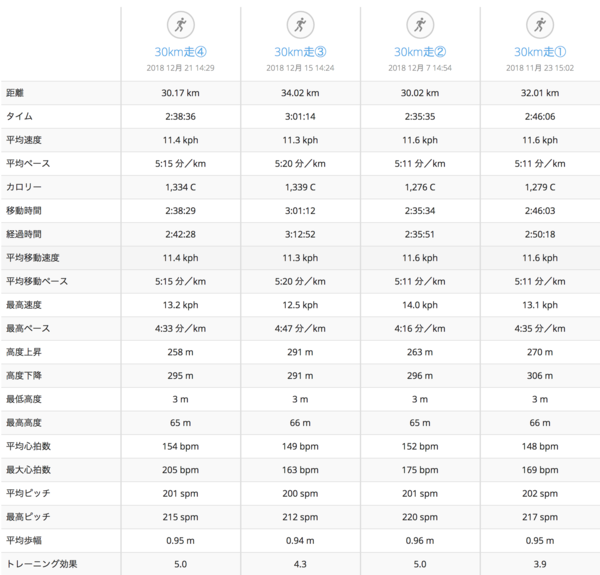Click elapsed time 2:50:18

click(x=540, y=235)
